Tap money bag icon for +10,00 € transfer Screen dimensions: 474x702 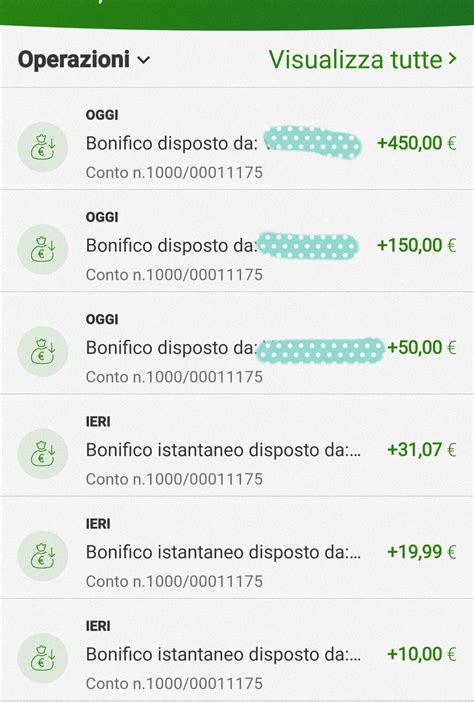(43, 658)
